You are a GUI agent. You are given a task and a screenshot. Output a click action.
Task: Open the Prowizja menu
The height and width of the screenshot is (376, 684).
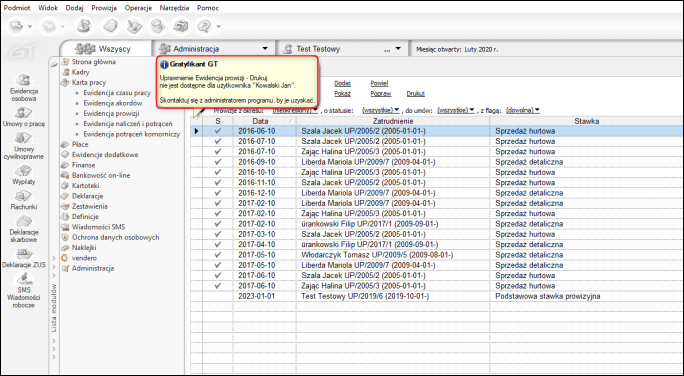(104, 8)
